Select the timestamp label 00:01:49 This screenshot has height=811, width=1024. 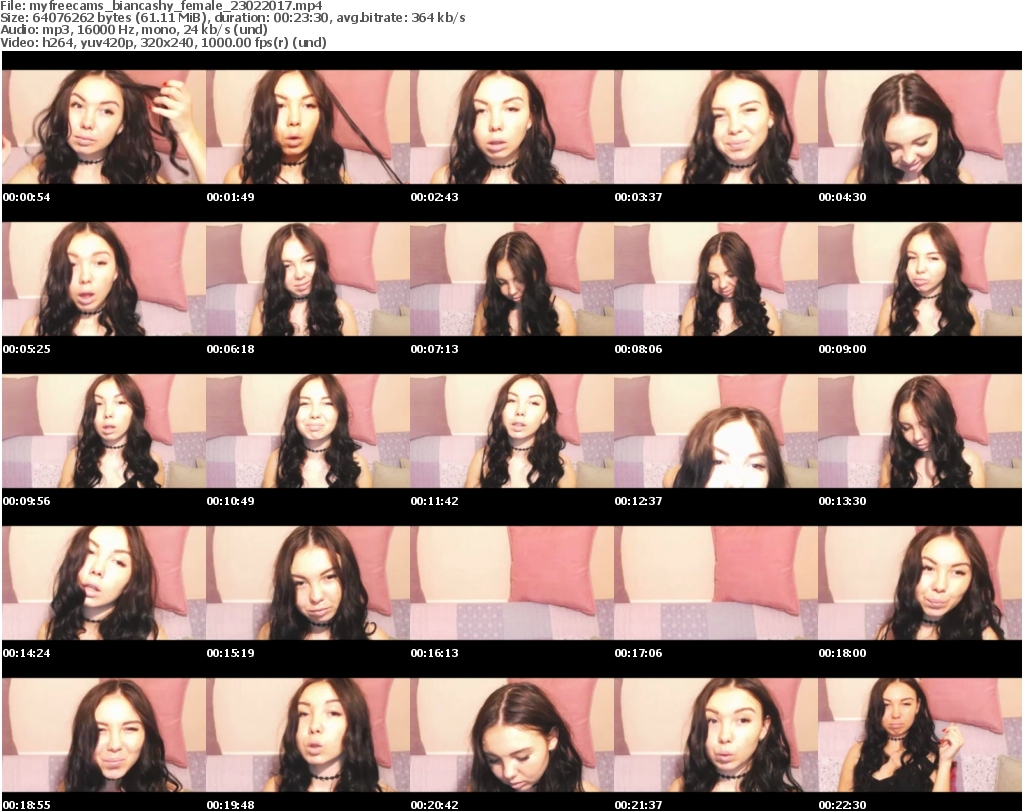coord(231,197)
